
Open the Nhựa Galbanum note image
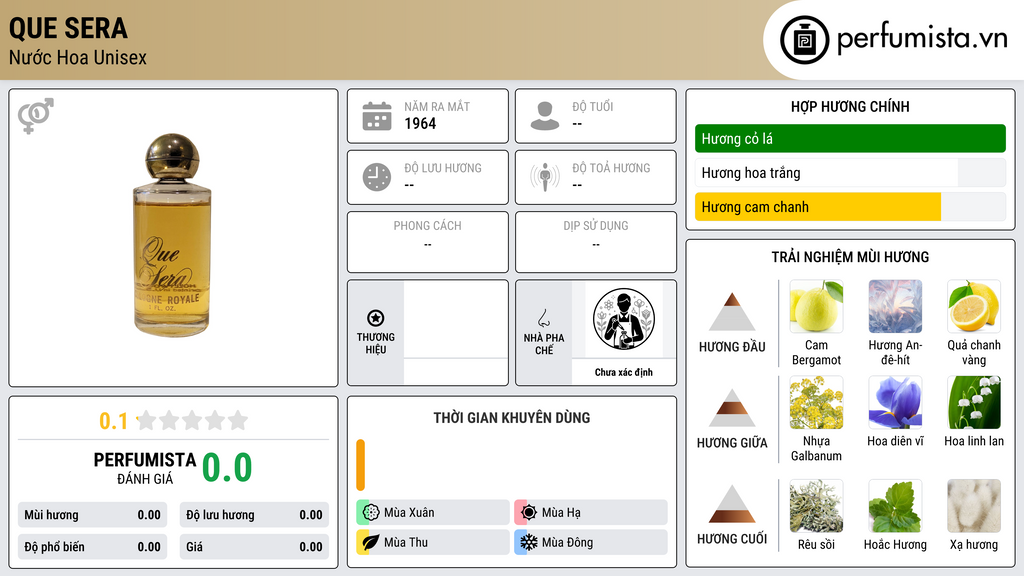click(x=816, y=402)
